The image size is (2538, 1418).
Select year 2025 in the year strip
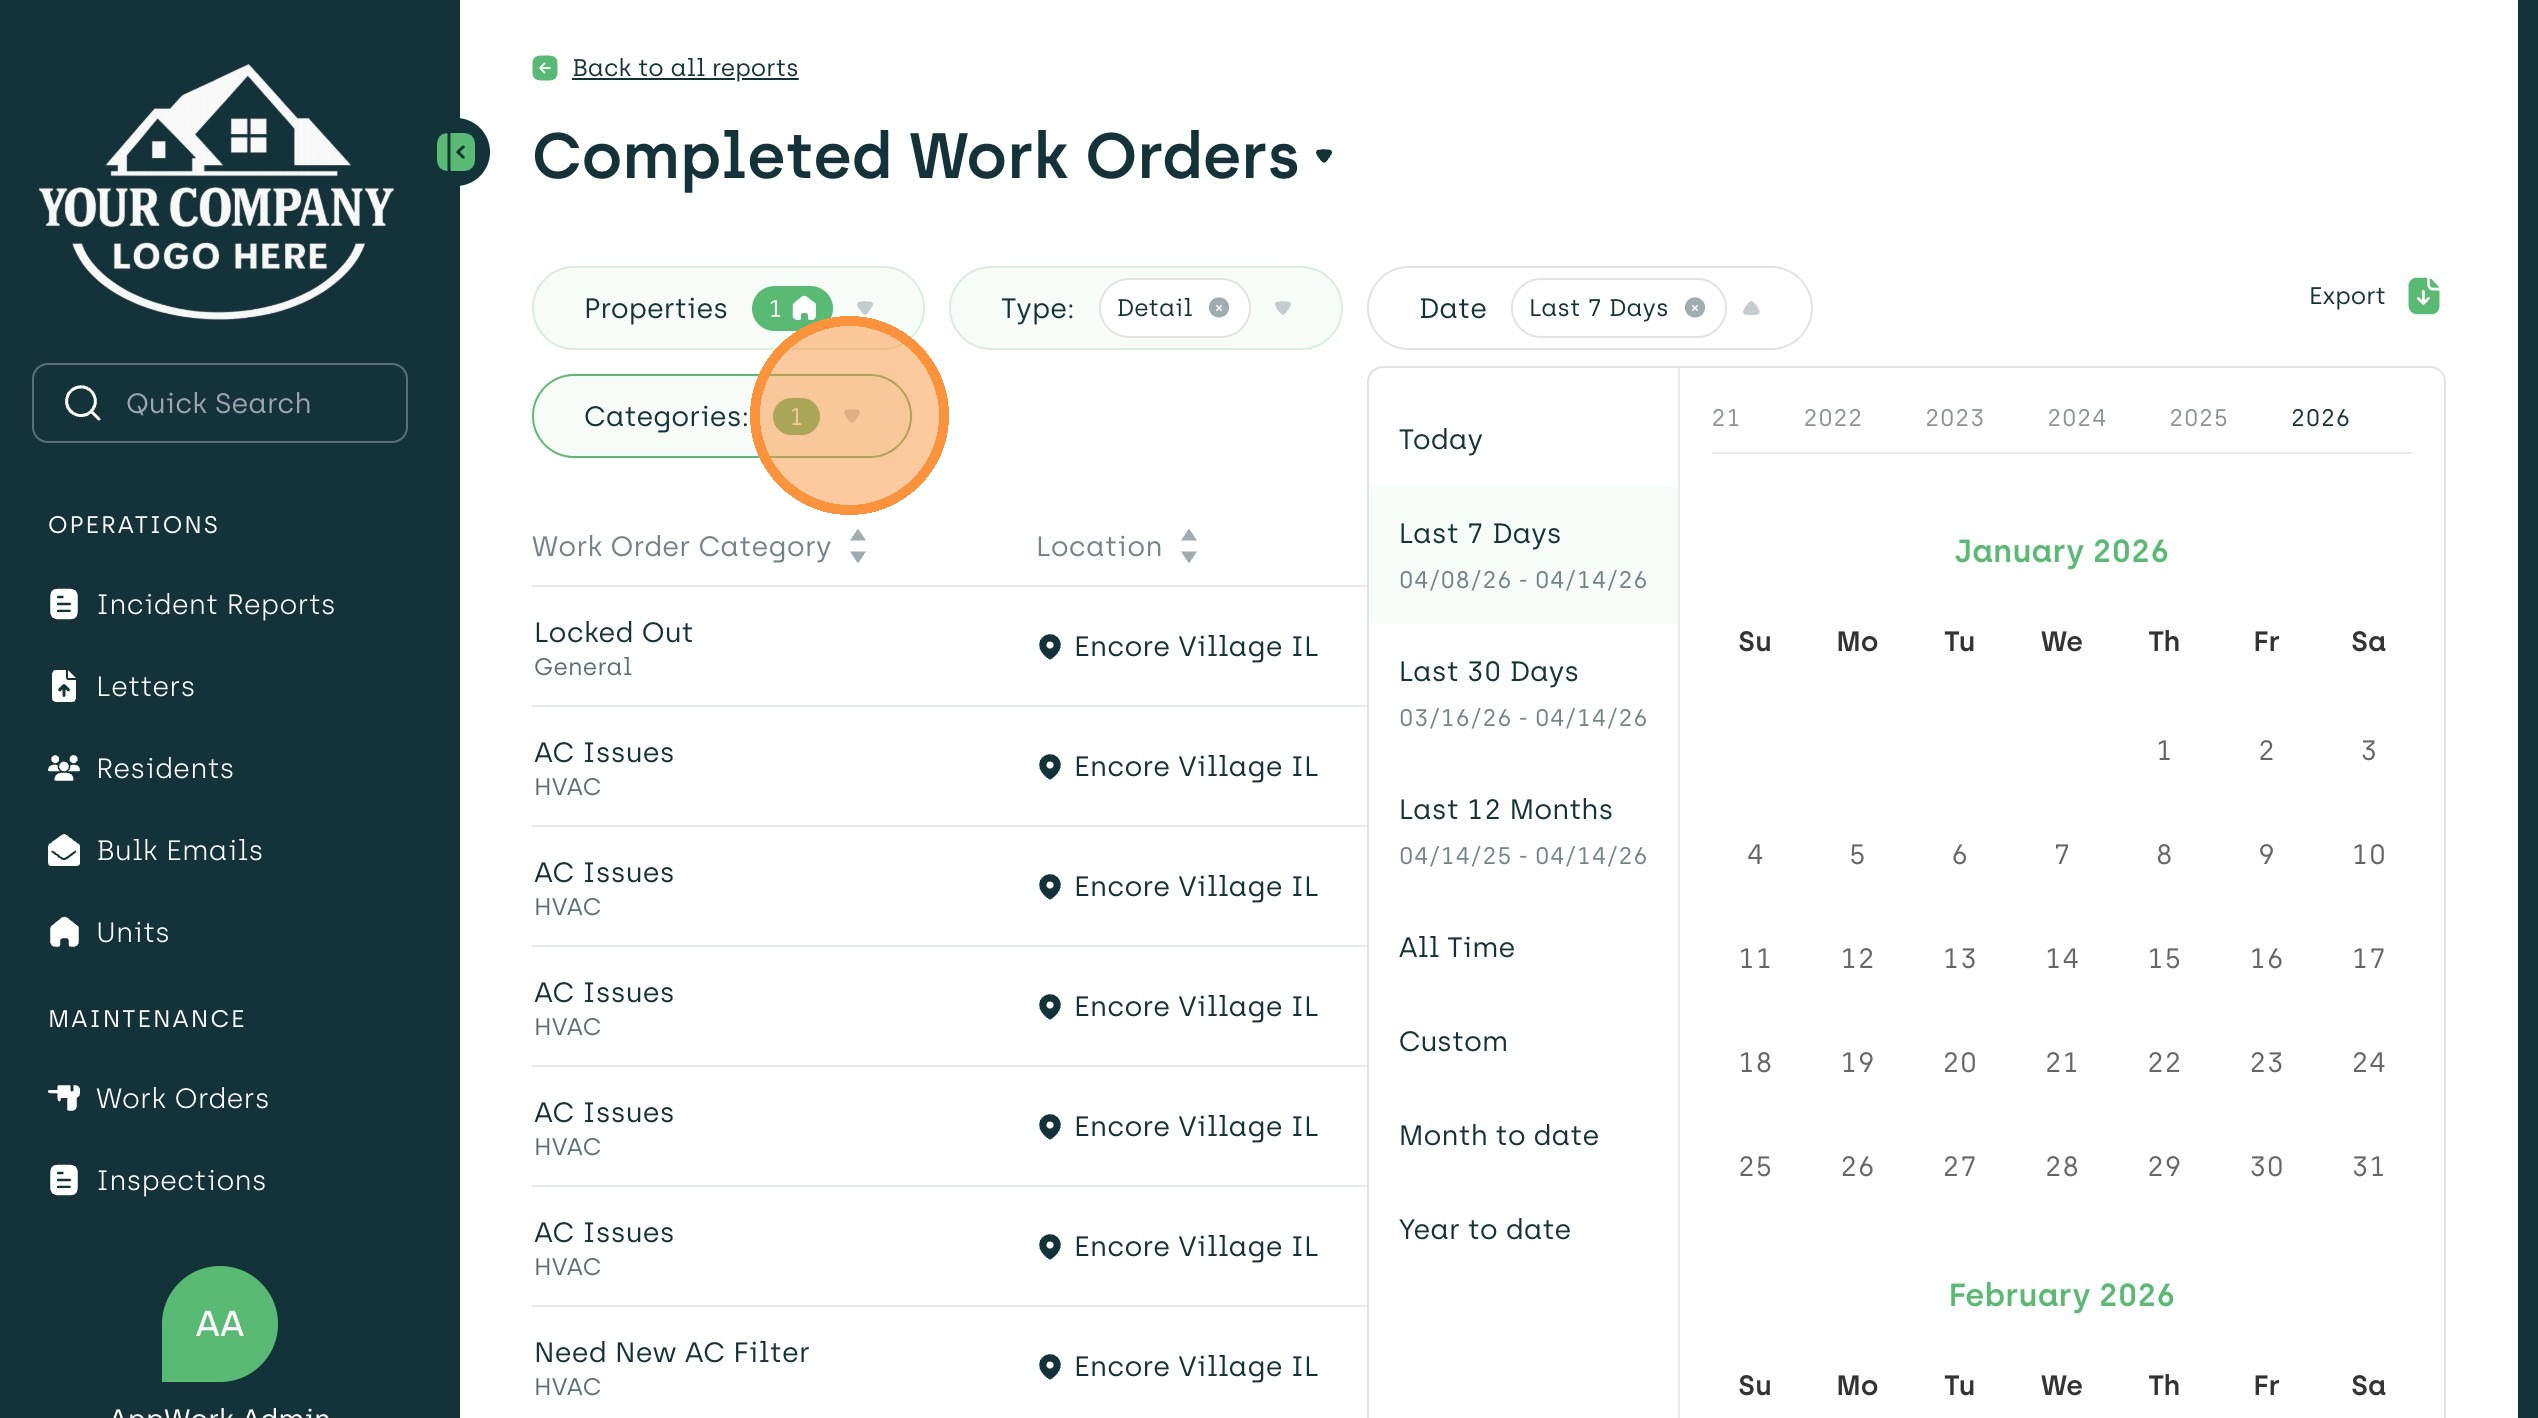click(x=2198, y=418)
